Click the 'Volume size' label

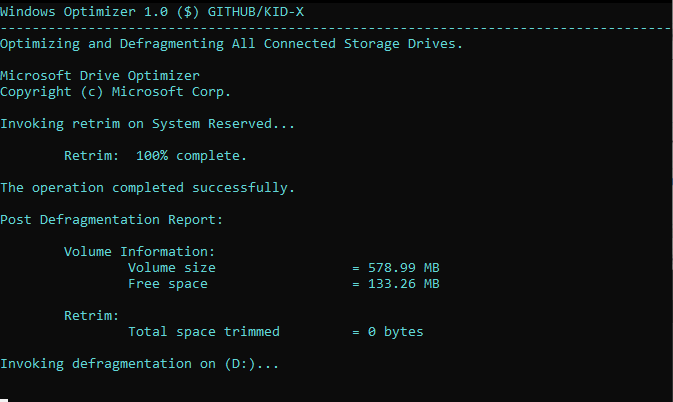click(171, 268)
